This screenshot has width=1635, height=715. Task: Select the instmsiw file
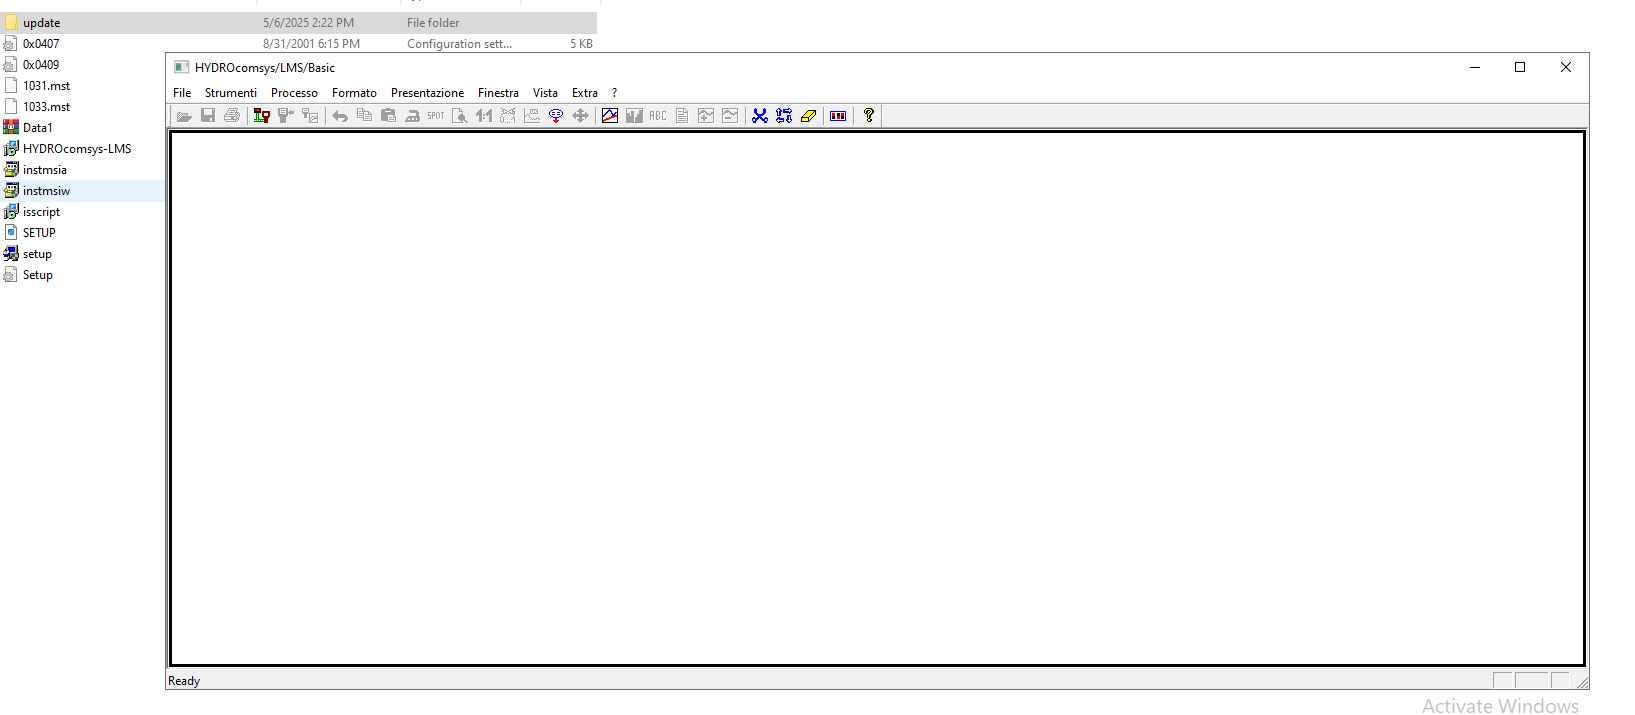[x=46, y=191]
